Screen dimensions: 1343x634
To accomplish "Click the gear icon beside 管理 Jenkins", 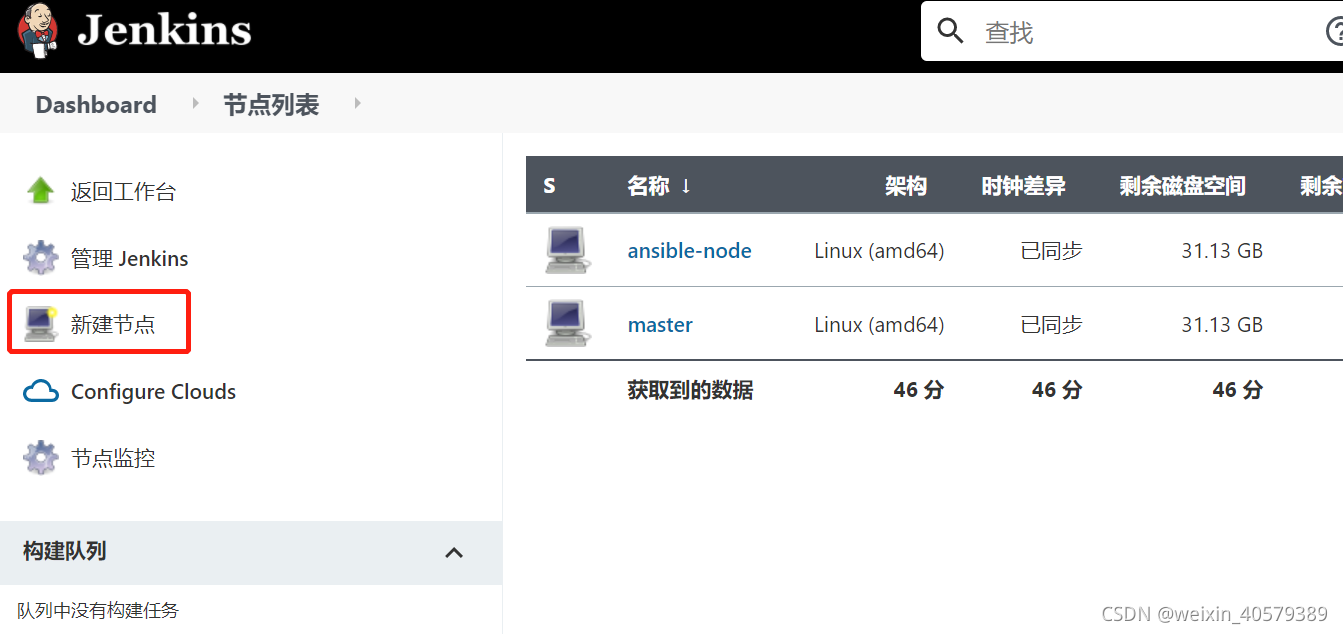I will click(41, 258).
